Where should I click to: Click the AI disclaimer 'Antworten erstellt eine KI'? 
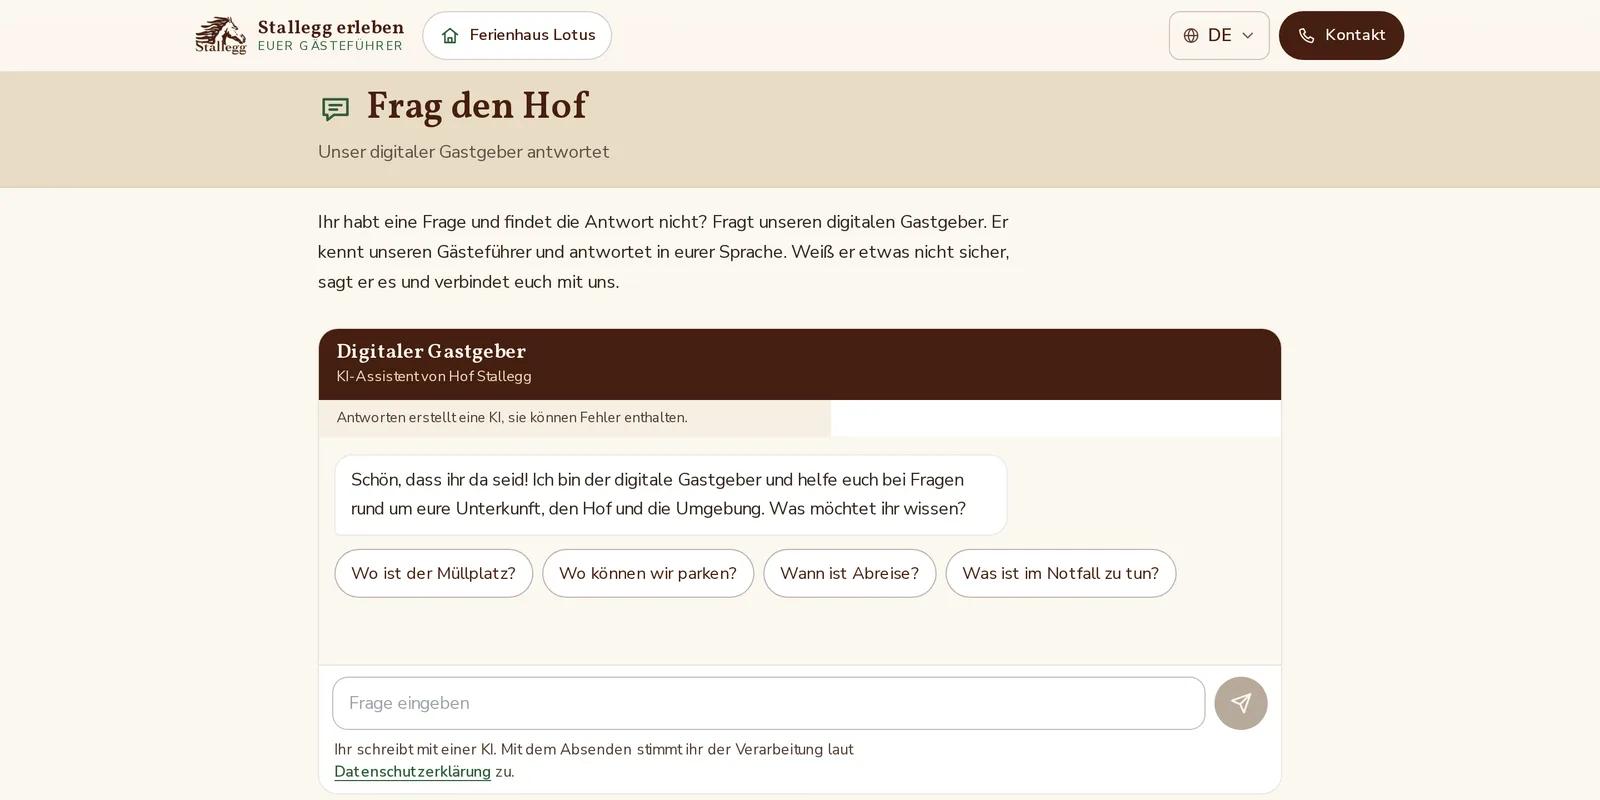(x=512, y=418)
